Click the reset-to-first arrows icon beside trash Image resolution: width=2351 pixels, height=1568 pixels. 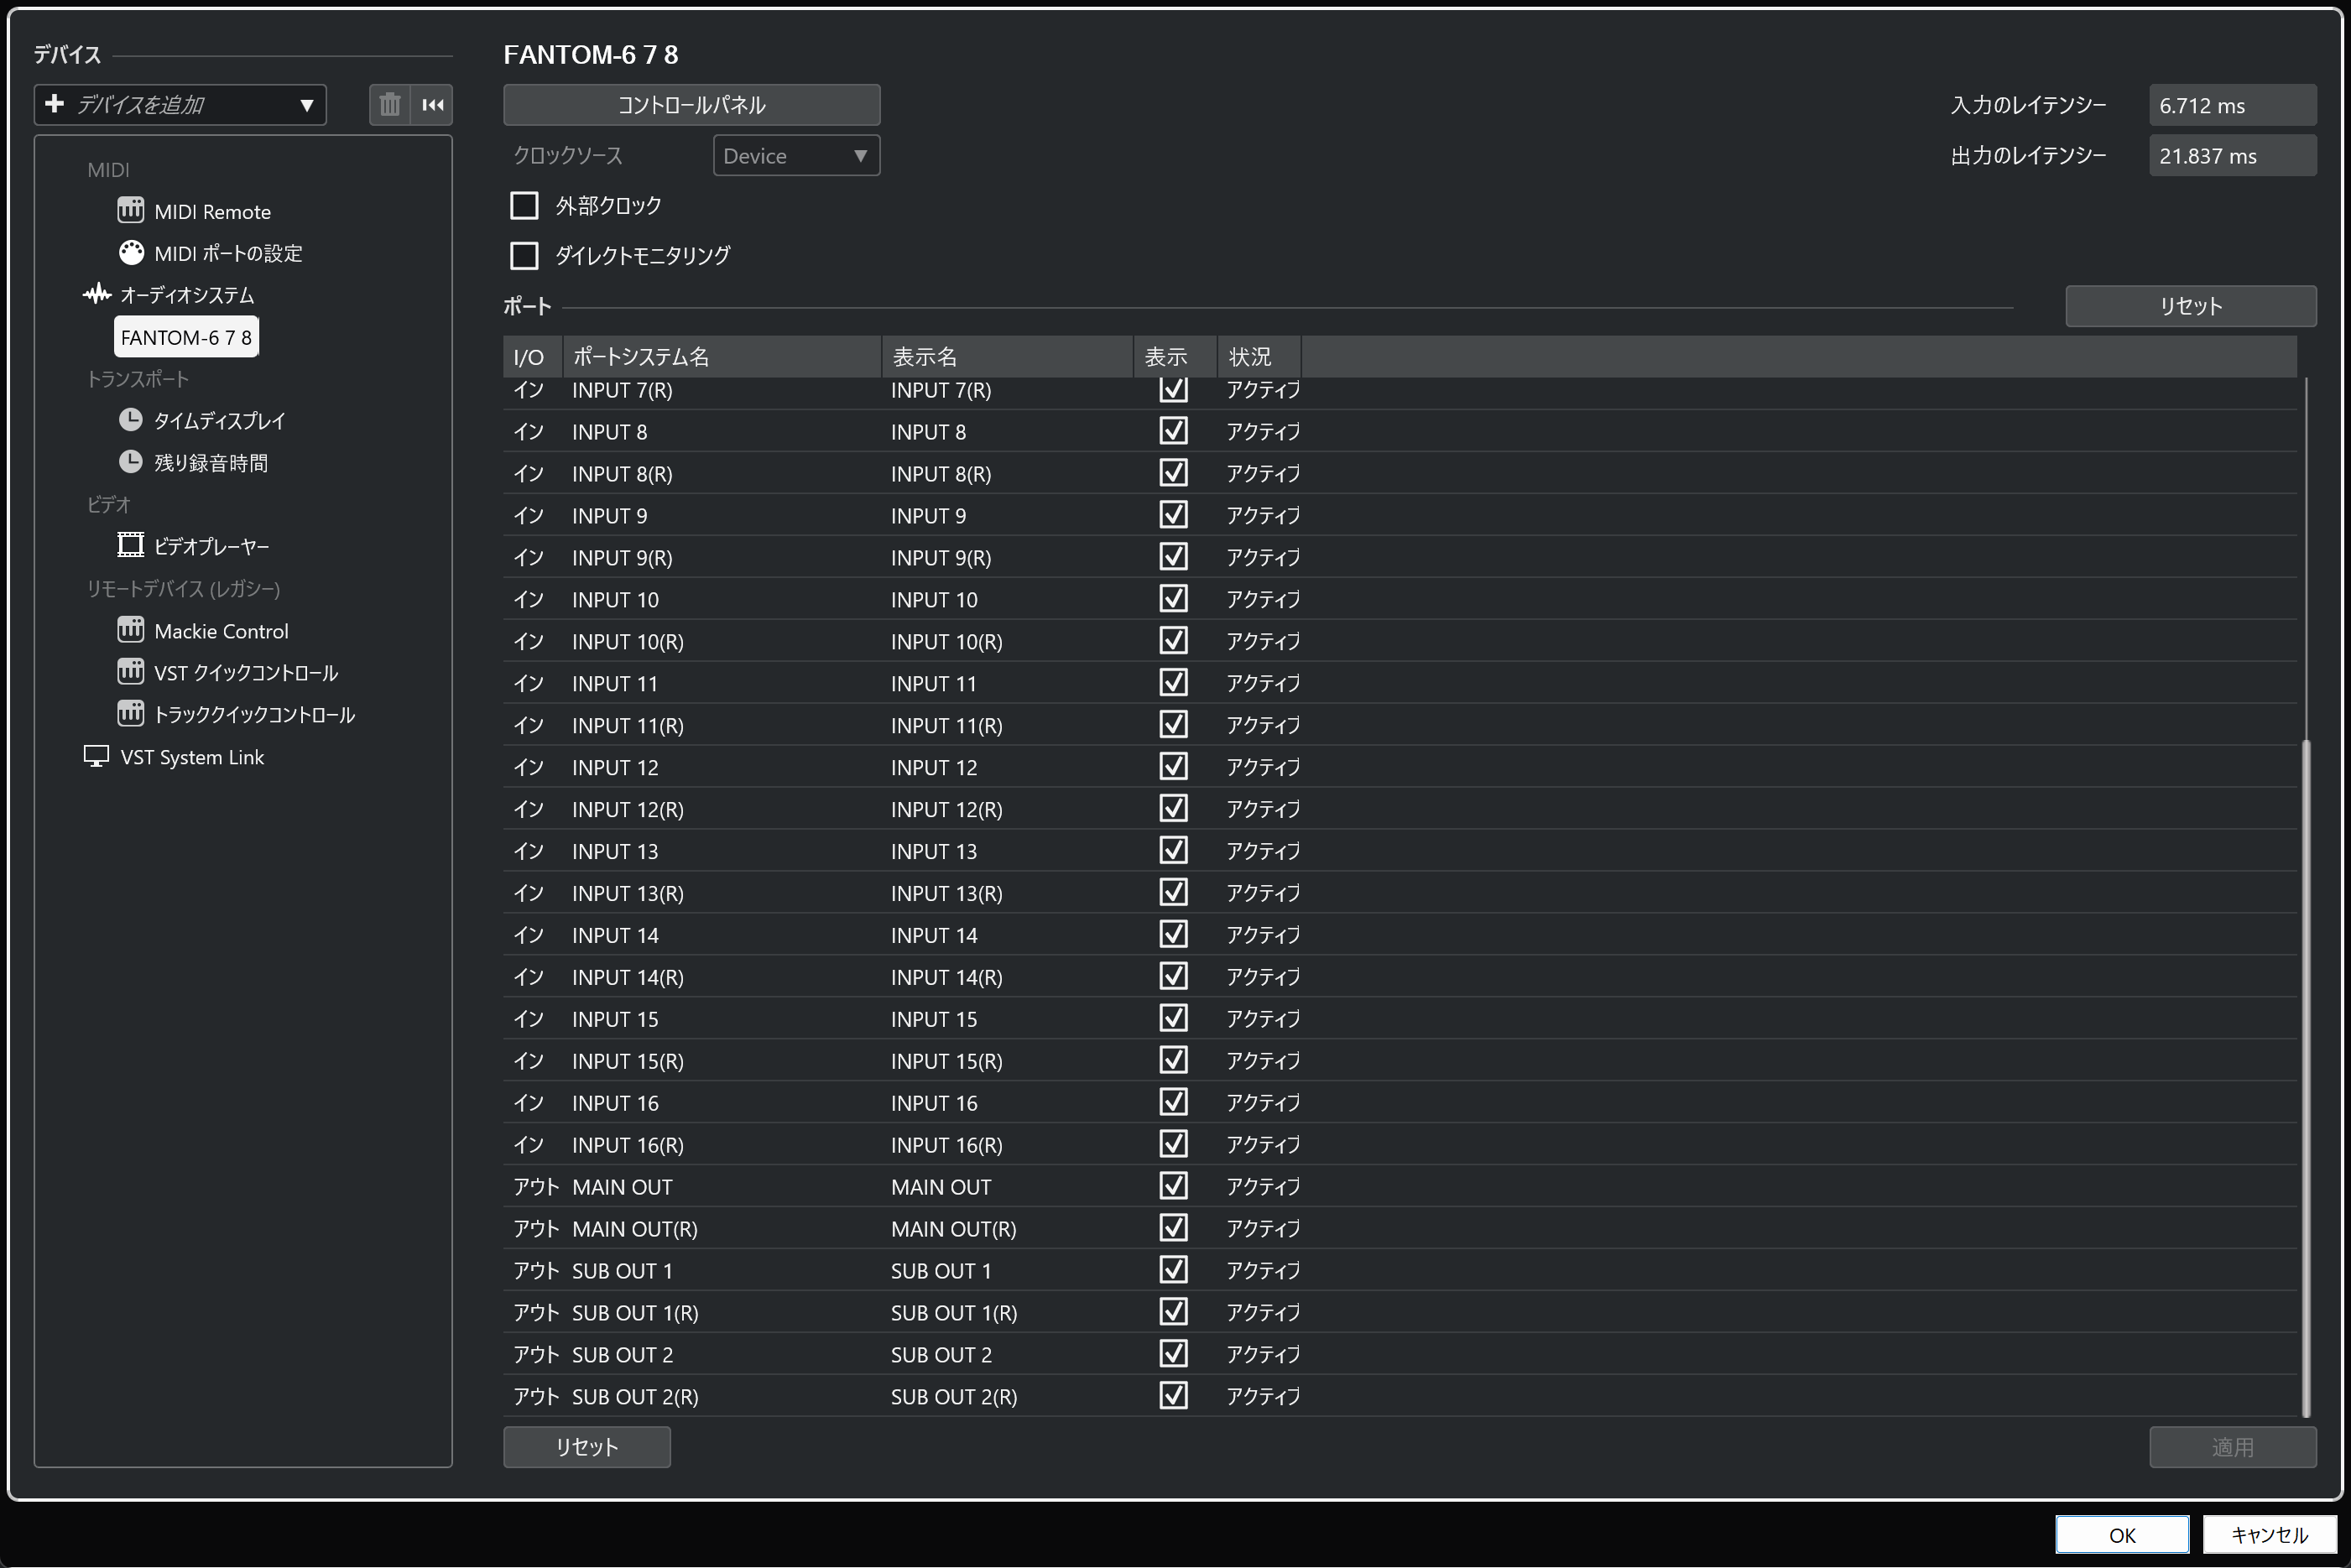433,105
